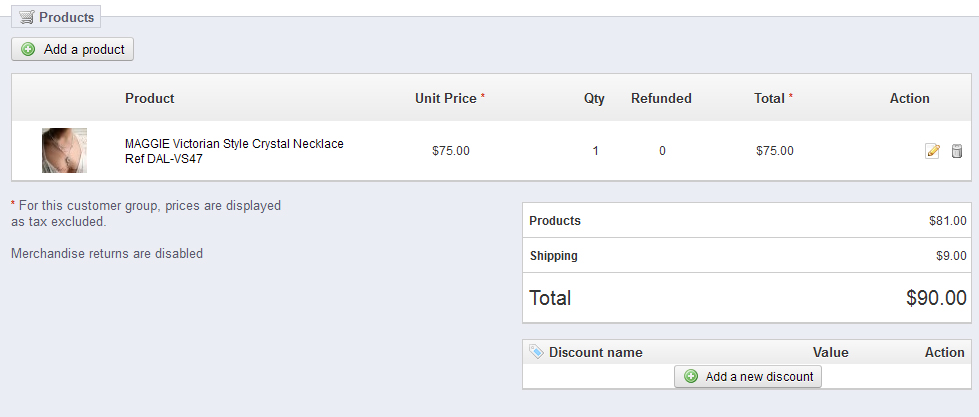The height and width of the screenshot is (417, 979).
Task: Click the necklace unit price $75.00
Action: pos(451,151)
